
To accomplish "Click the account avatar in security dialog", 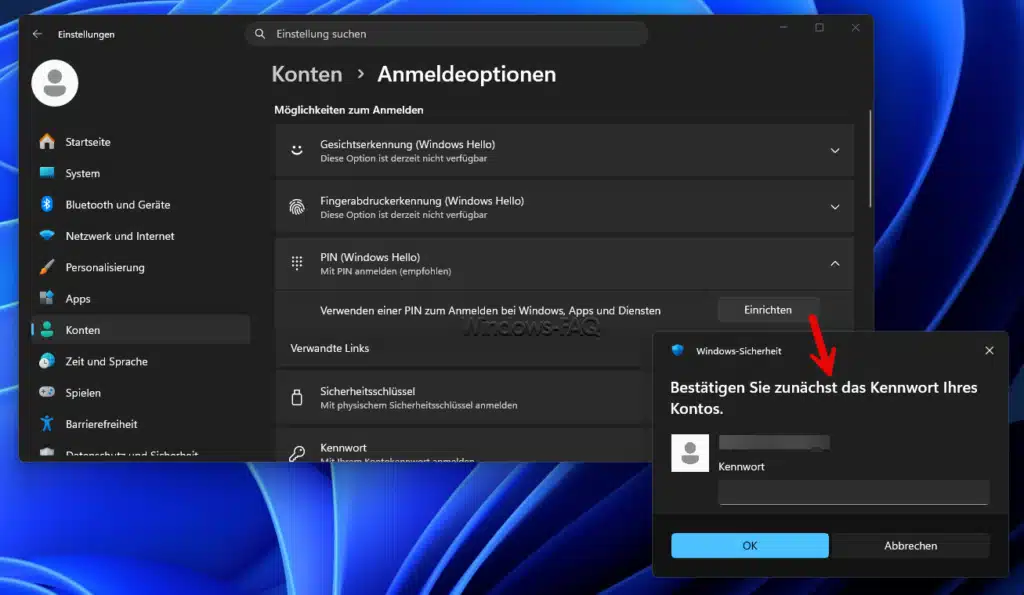I will [x=690, y=453].
